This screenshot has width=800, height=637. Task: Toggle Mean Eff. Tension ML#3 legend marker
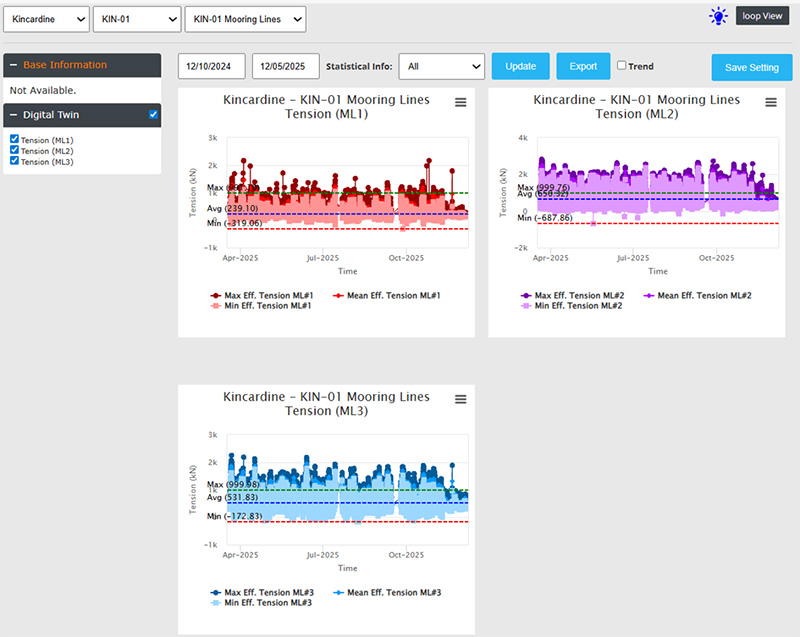click(338, 593)
